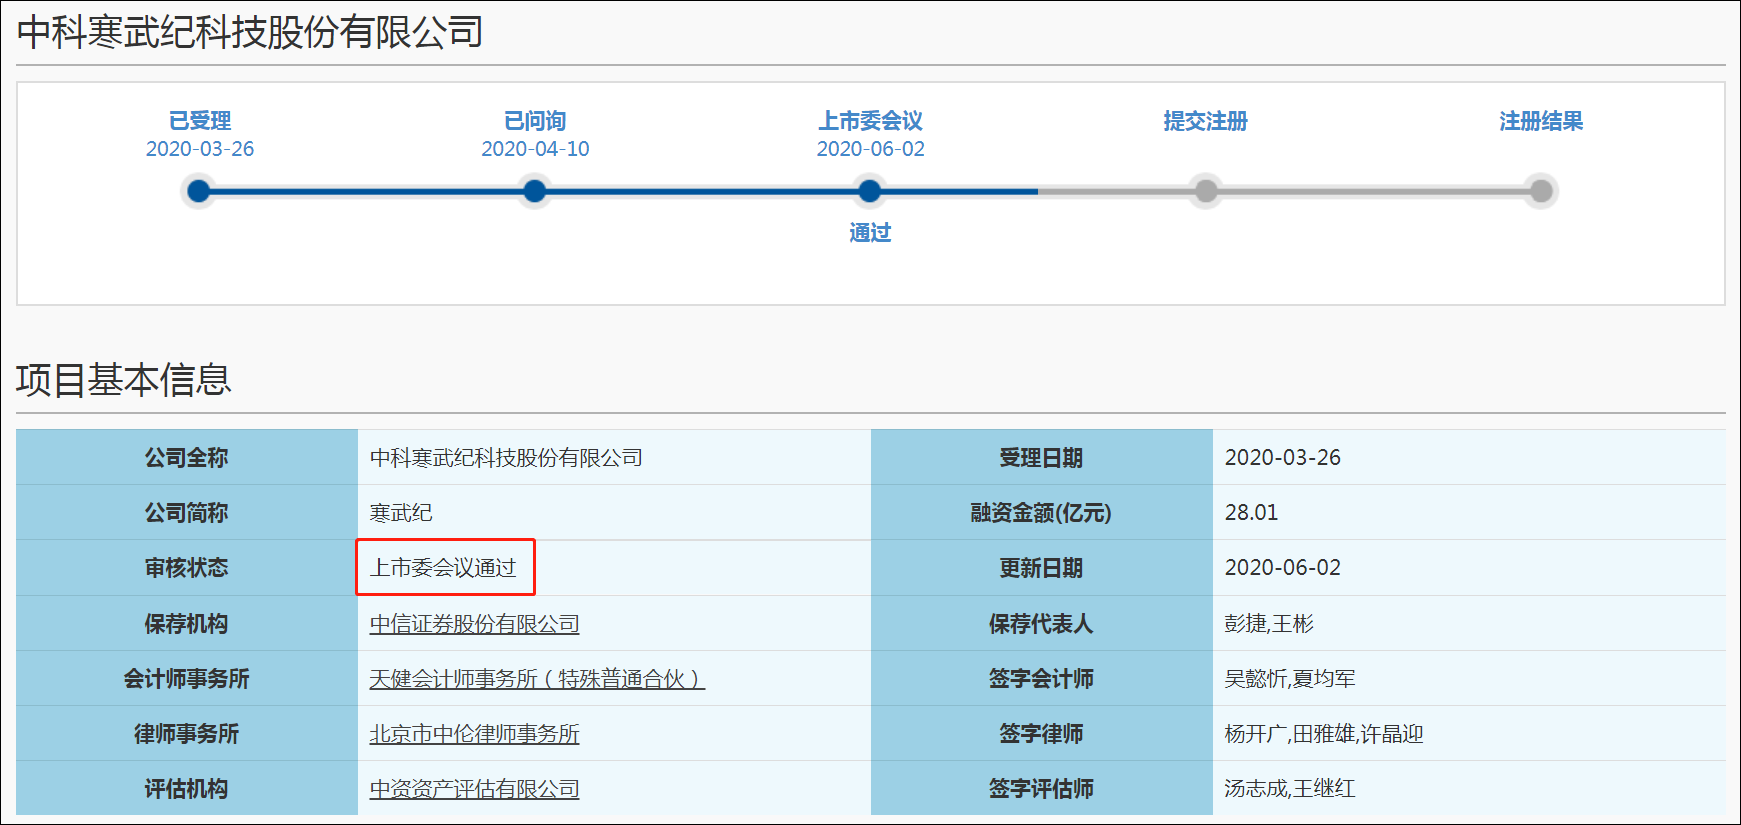Screen dimensions: 1741x825
Task: Open the 上市委会议 stage label
Action: [x=870, y=121]
